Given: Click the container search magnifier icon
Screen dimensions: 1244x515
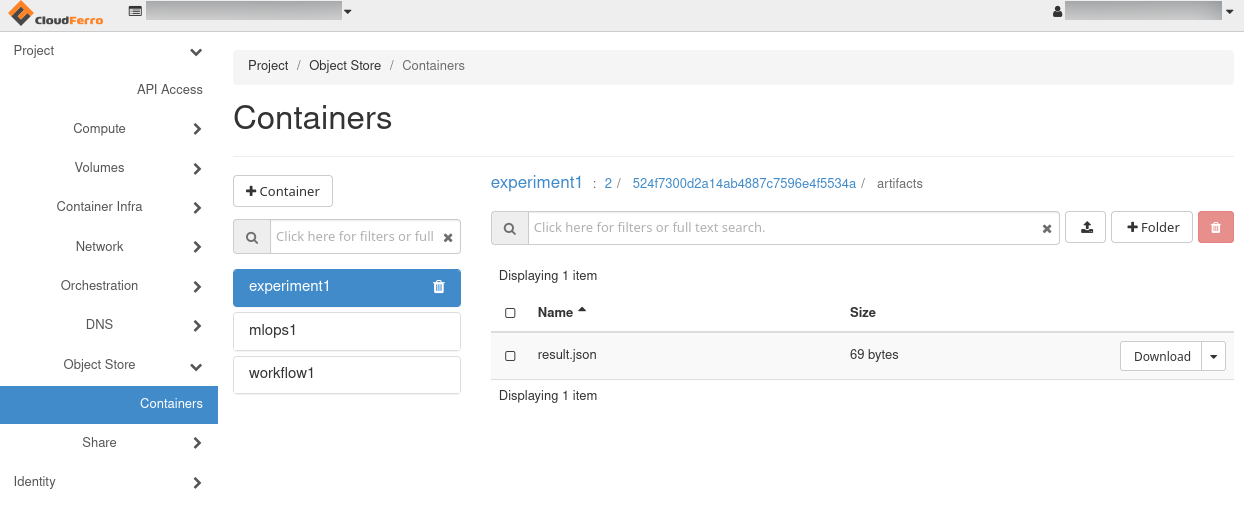Looking at the screenshot, I should click(252, 237).
